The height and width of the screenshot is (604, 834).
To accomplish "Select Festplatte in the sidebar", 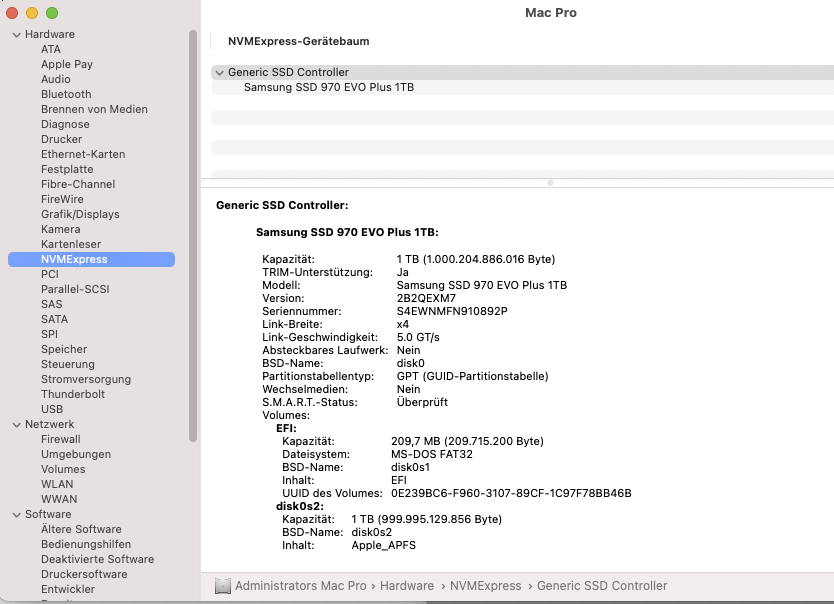I will click(67, 169).
